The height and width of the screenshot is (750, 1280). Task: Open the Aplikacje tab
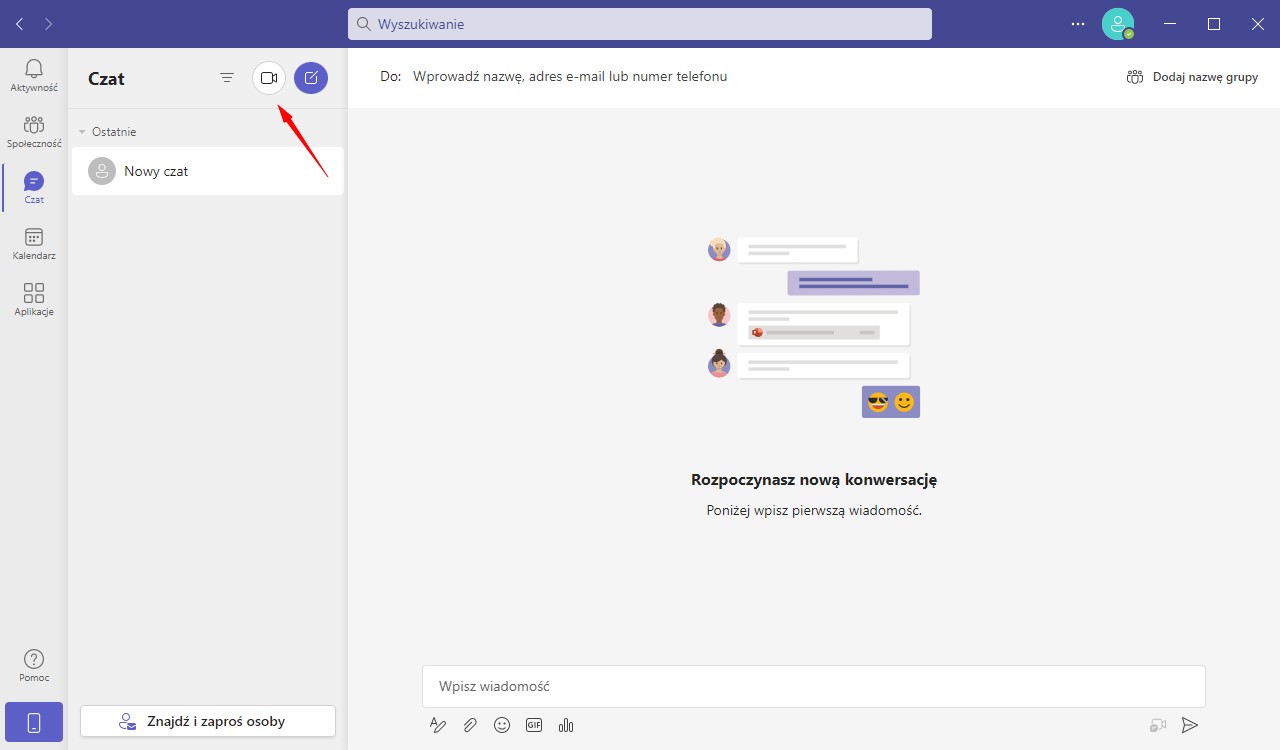tap(34, 300)
